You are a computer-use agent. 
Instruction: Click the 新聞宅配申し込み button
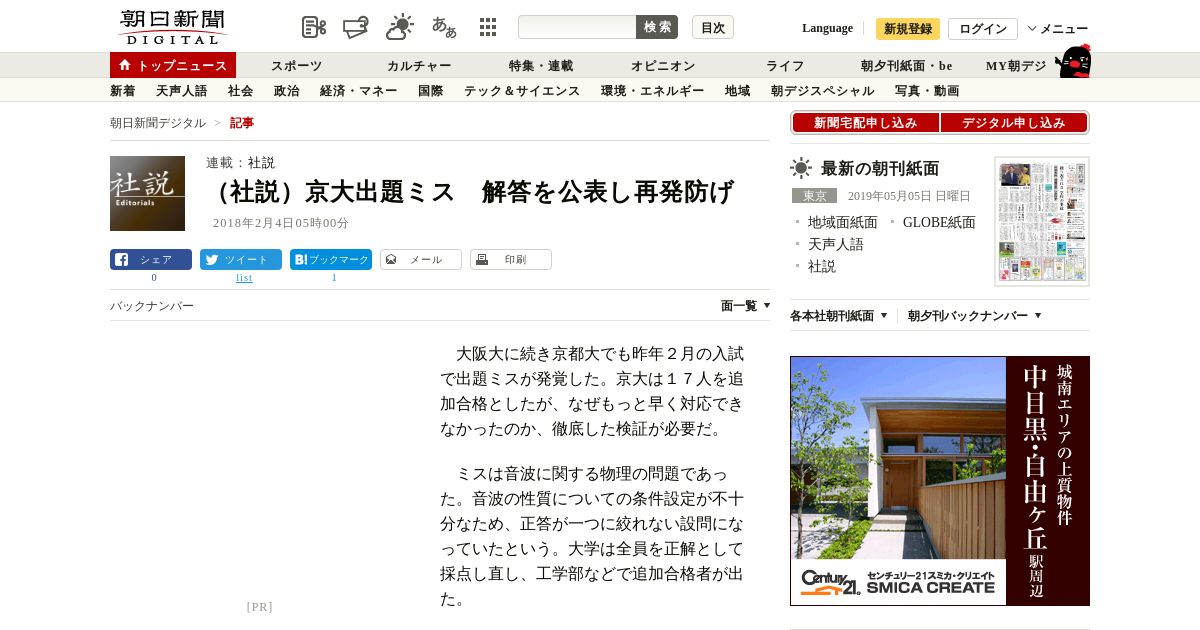[866, 123]
